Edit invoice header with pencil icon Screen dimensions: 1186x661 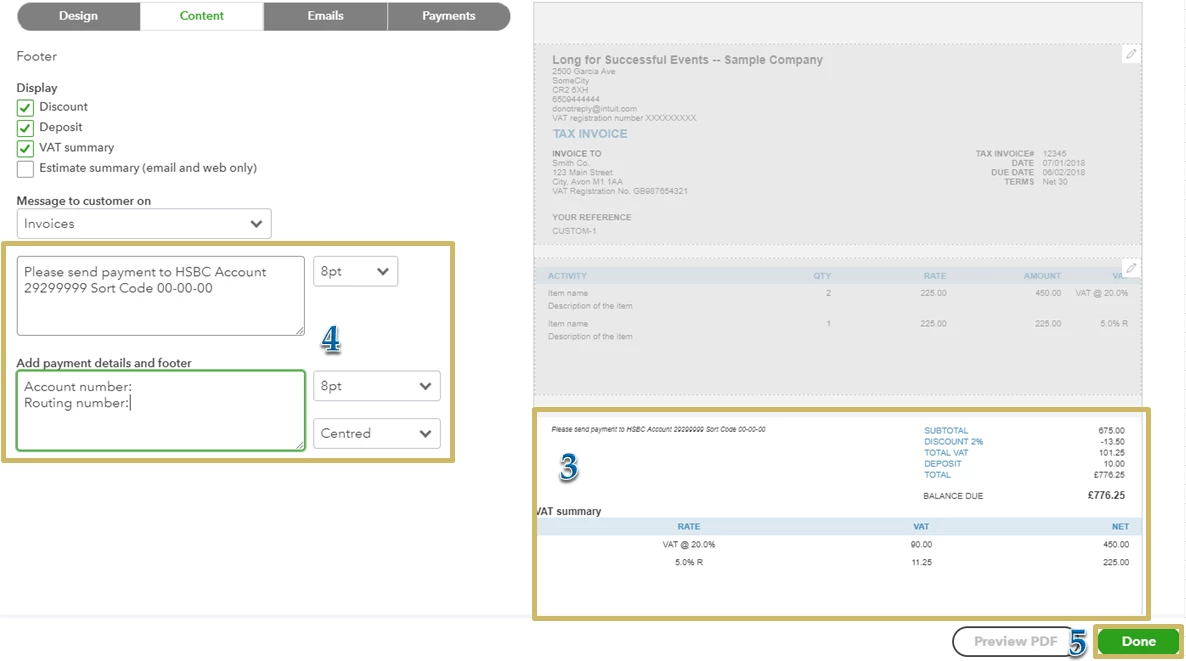pos(1131,54)
